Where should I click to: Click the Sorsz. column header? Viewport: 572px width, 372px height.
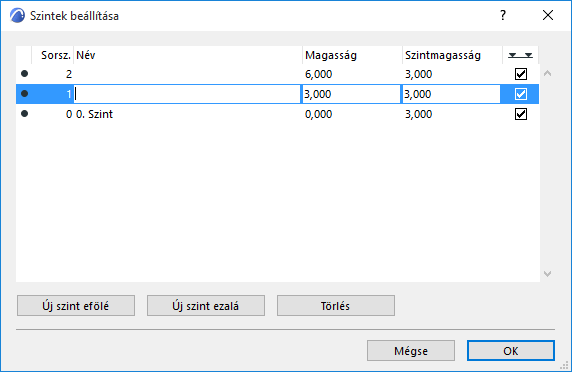coord(56,55)
